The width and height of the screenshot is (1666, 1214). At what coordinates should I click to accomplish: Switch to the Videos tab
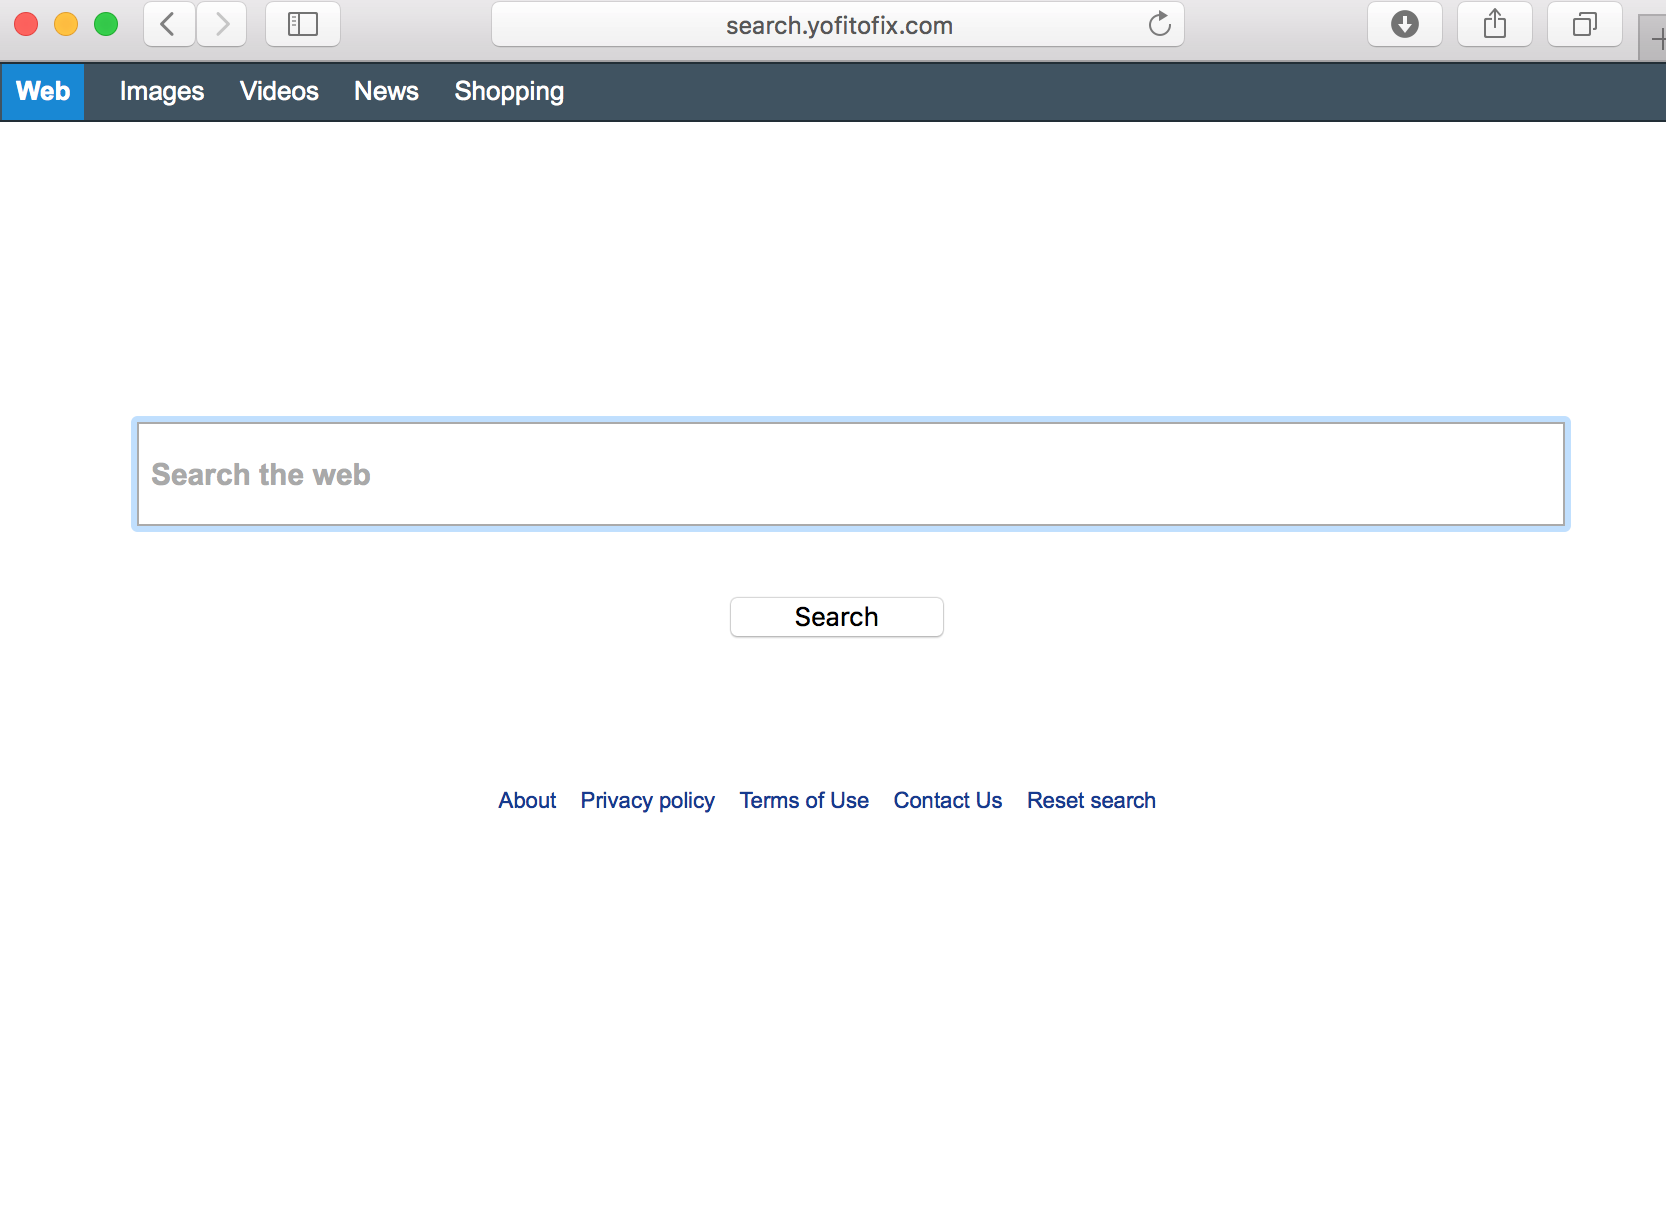[x=279, y=92]
